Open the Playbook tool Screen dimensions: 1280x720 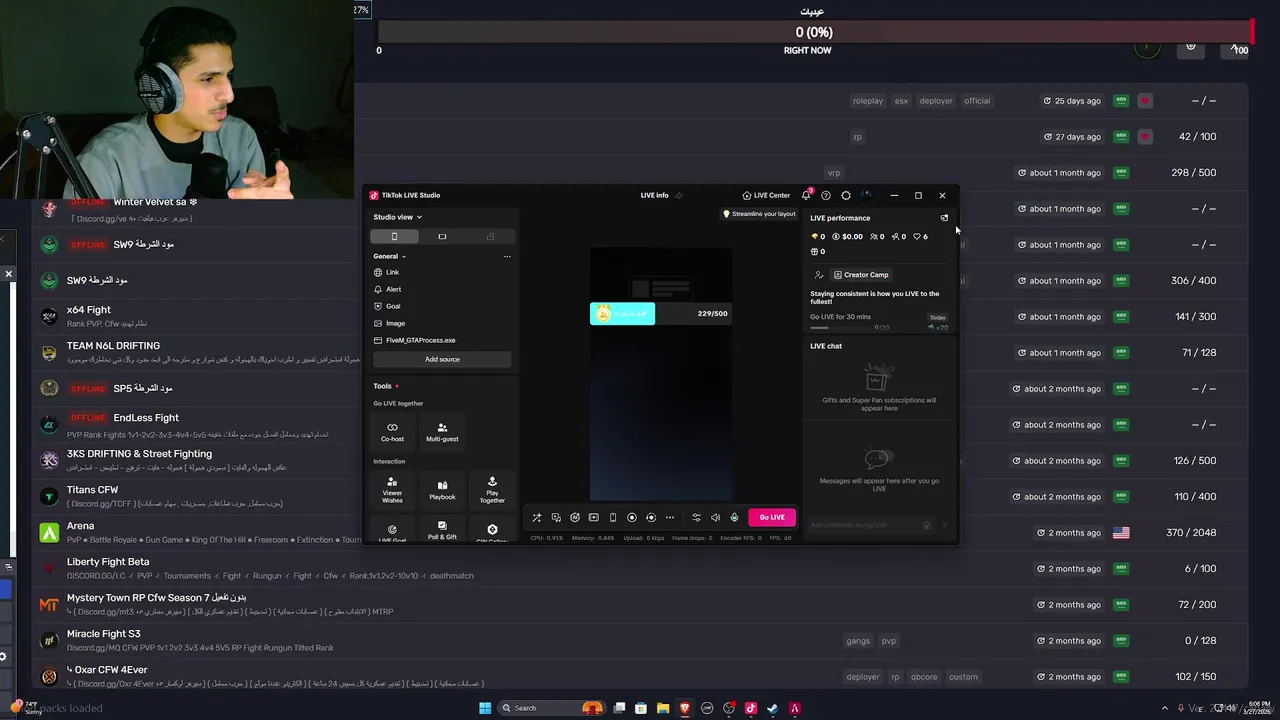(x=442, y=489)
